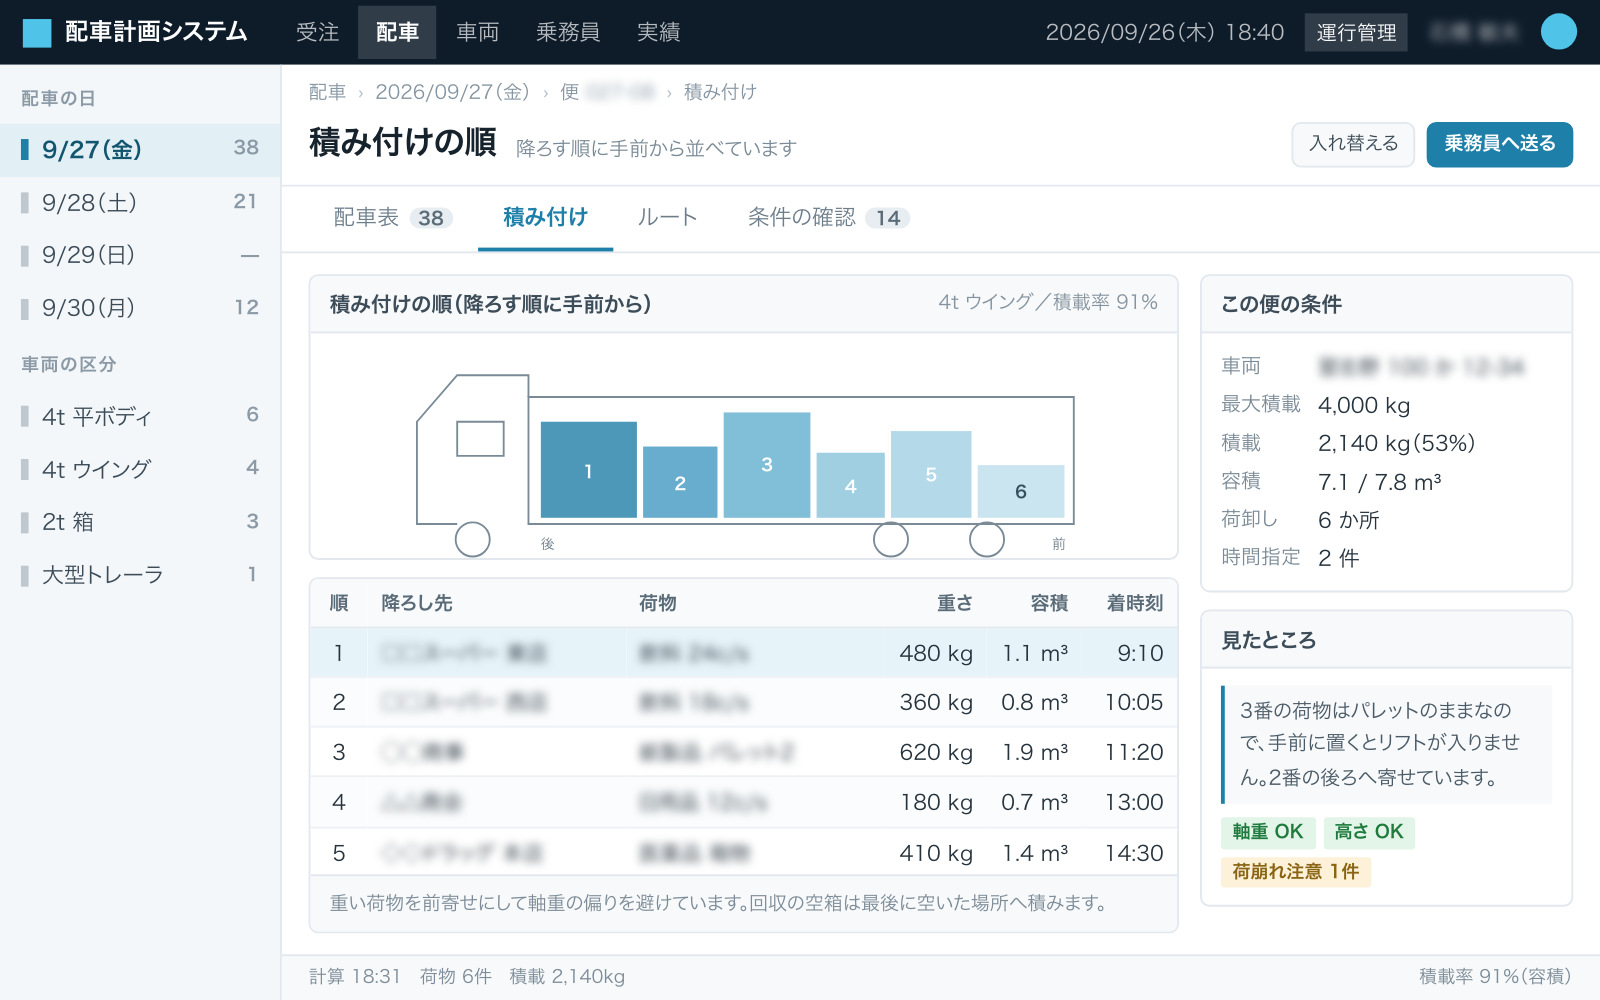Open the 実績 menu
Image resolution: width=1600 pixels, height=1000 pixels.
(x=658, y=32)
